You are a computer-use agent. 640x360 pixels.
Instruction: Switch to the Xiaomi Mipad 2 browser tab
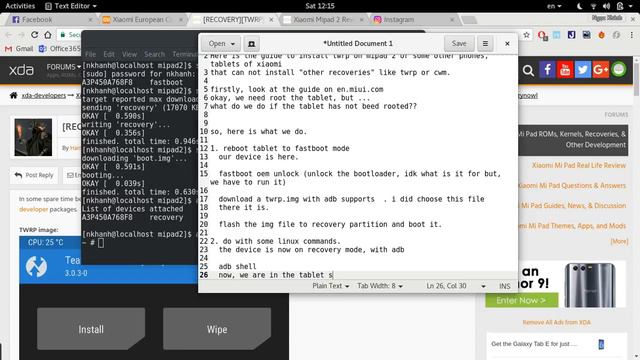pyautogui.click(x=322, y=20)
